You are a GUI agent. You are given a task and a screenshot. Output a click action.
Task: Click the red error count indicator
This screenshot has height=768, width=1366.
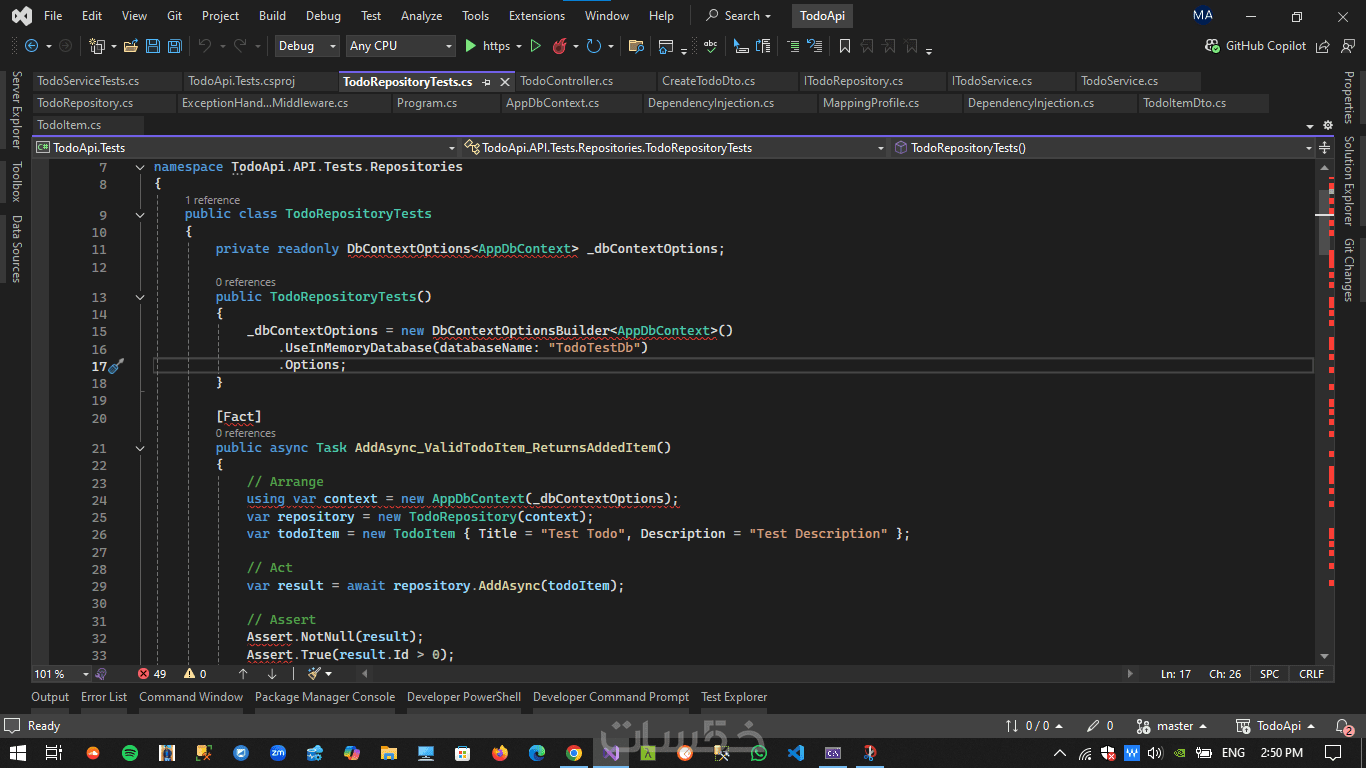[x=153, y=674]
